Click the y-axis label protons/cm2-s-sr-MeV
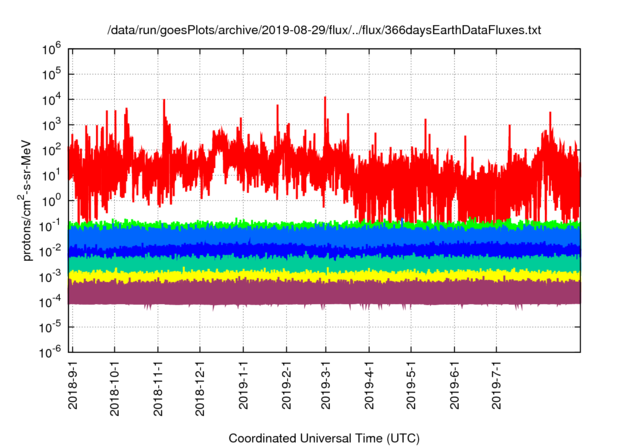 [x=26, y=200]
